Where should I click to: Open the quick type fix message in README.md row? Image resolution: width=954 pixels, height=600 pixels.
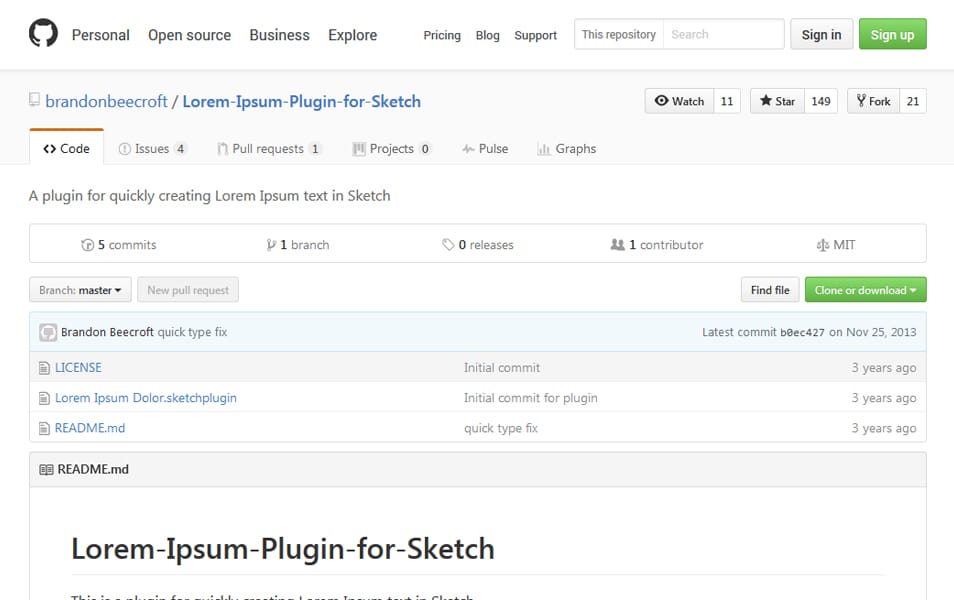click(x=501, y=428)
